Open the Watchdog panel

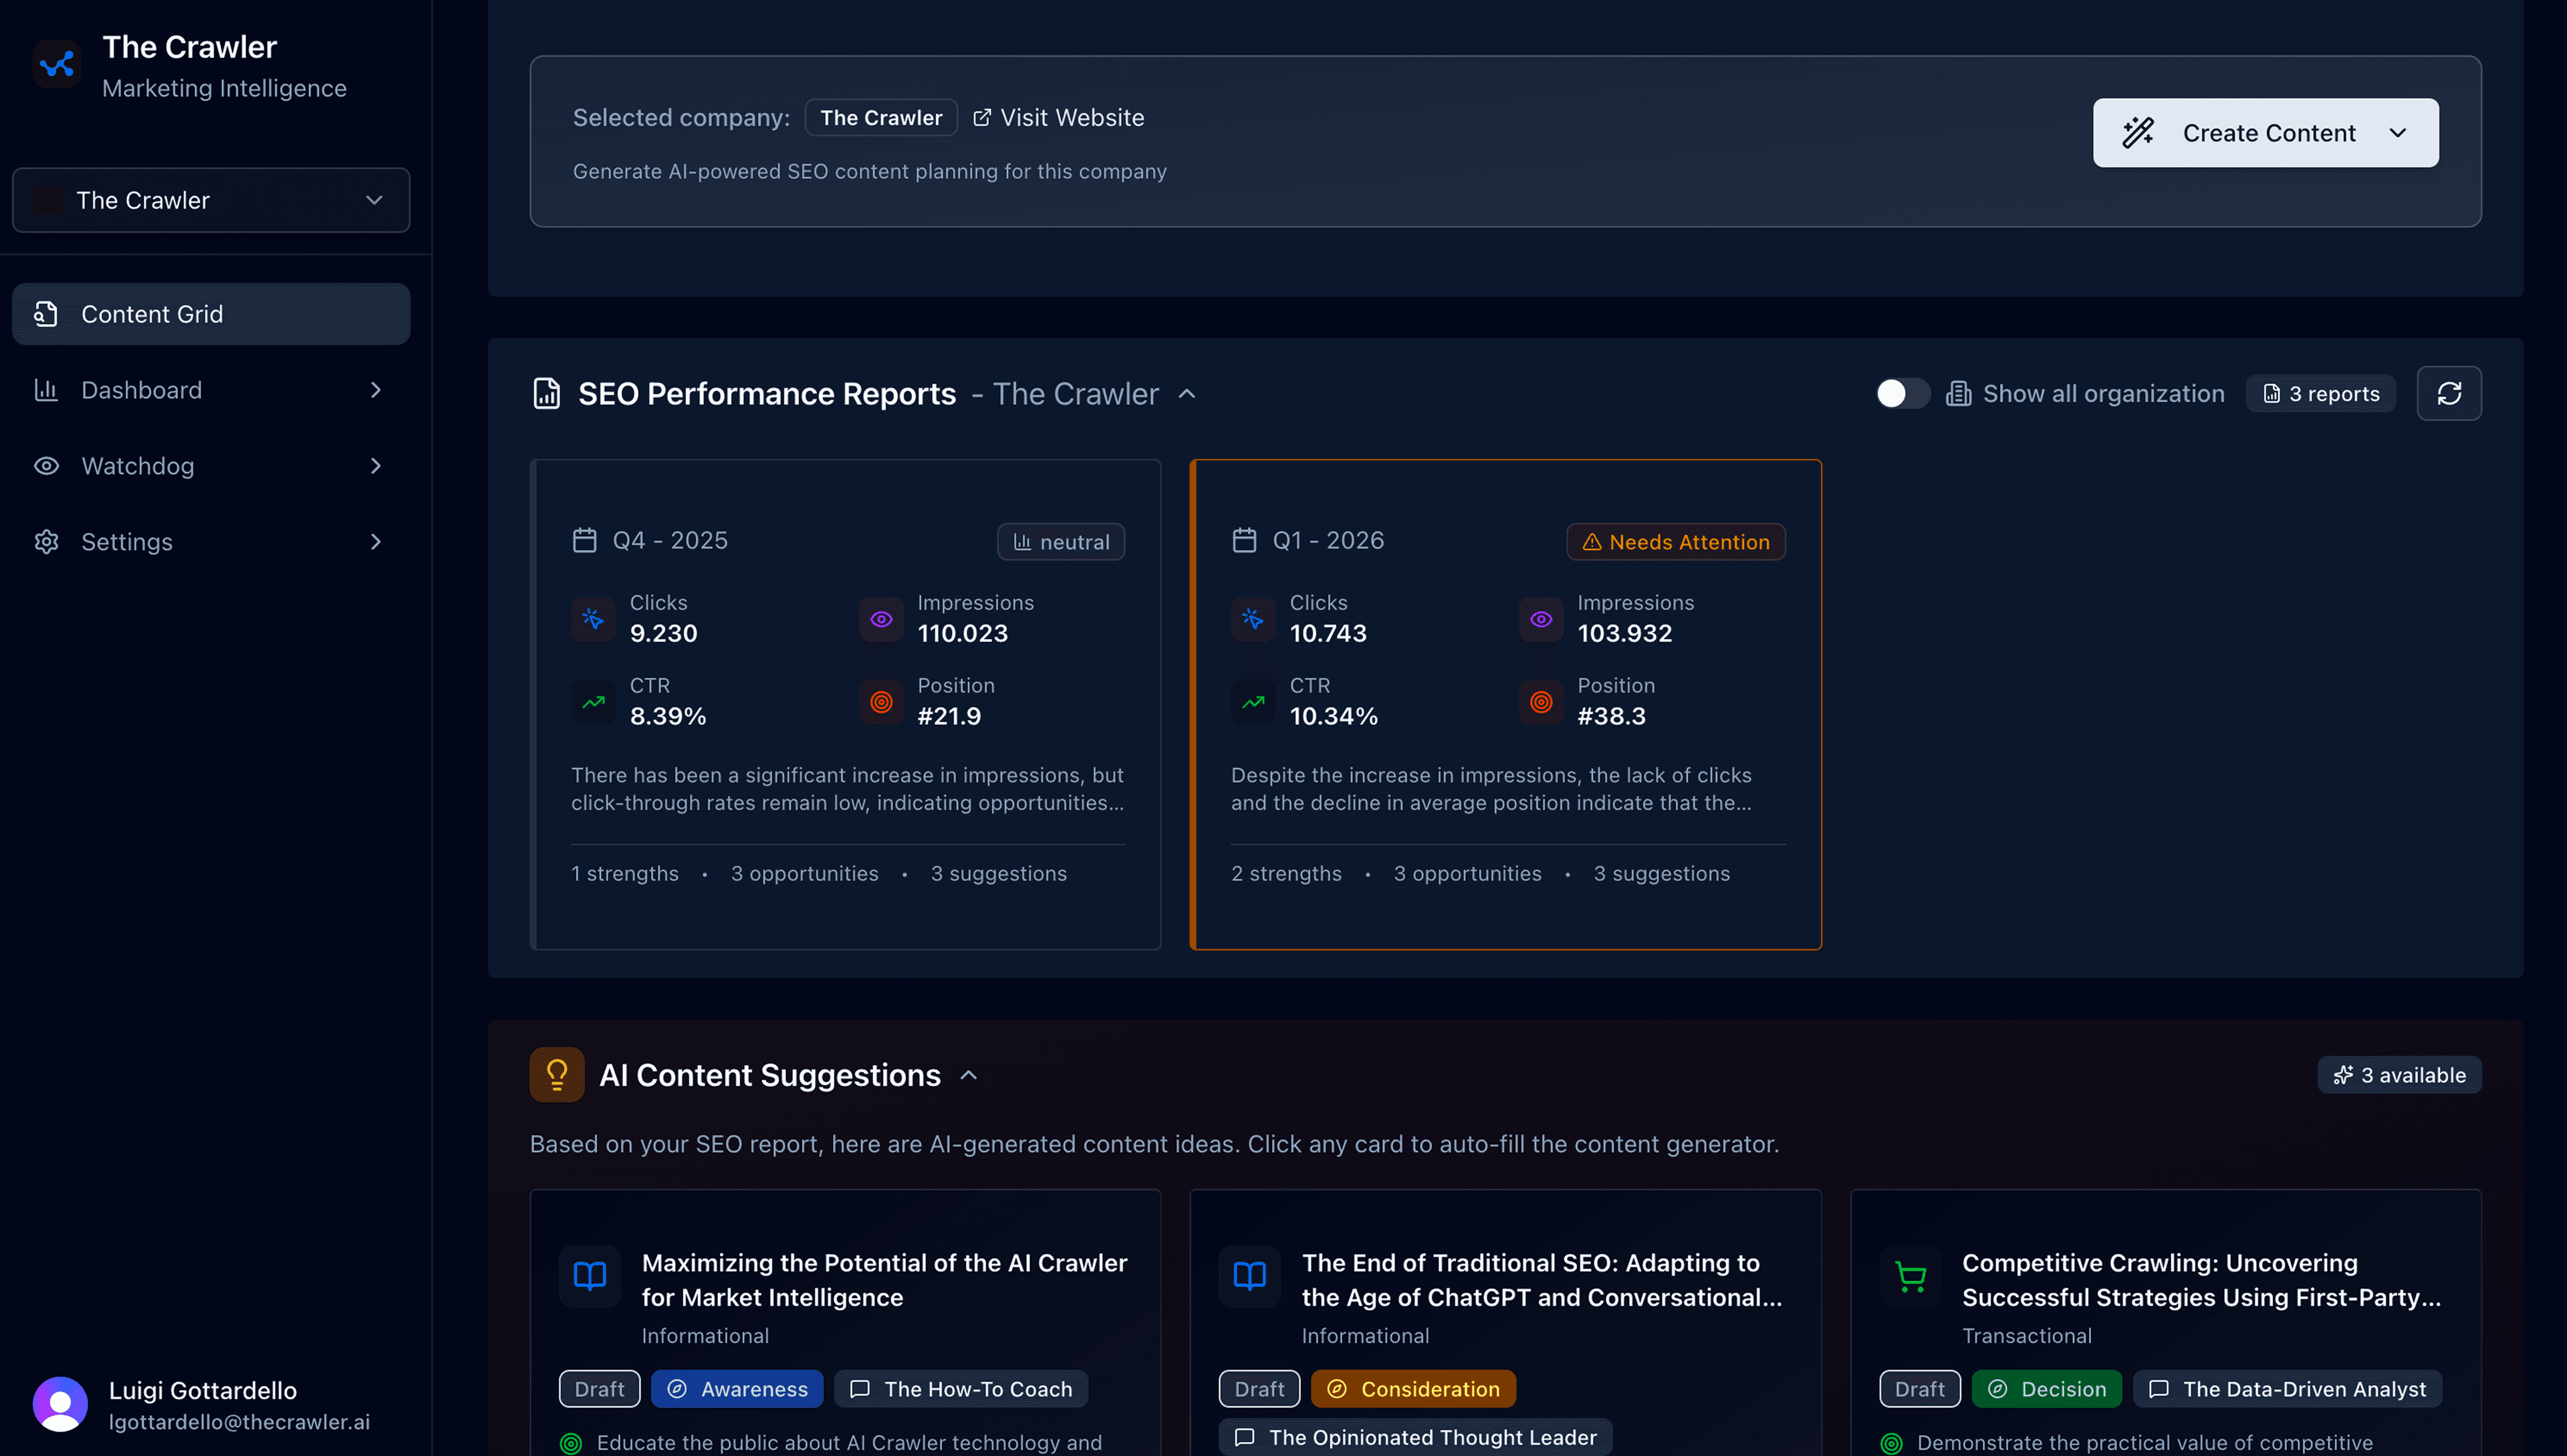click(137, 465)
